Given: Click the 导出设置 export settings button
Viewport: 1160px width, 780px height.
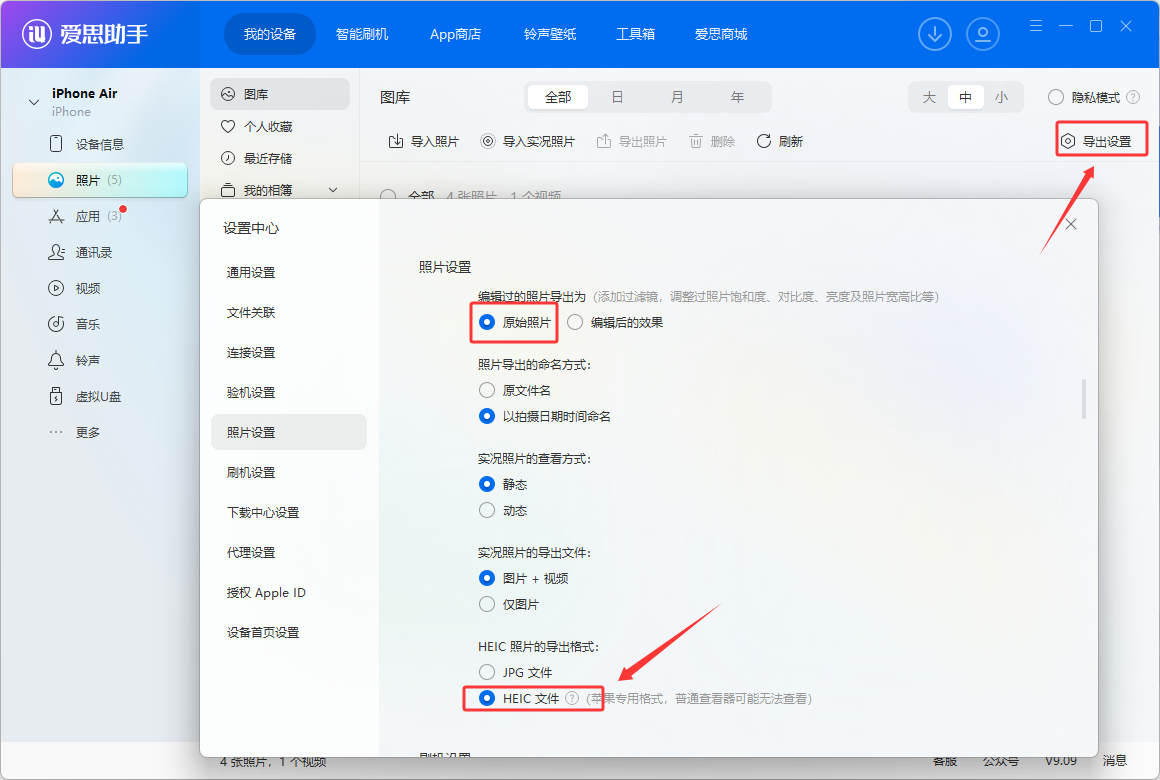Looking at the screenshot, I should [1100, 140].
